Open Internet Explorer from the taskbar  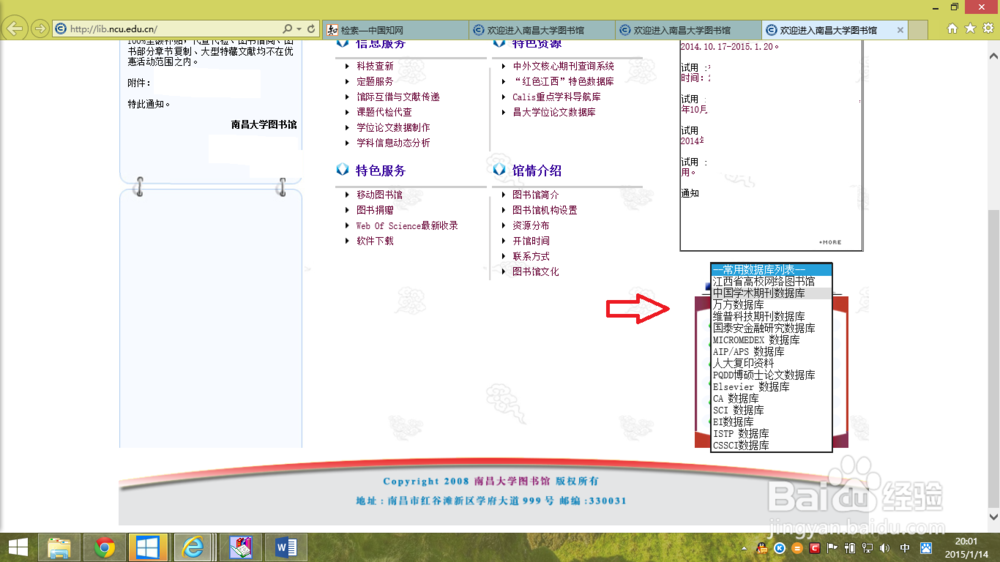tap(192, 547)
